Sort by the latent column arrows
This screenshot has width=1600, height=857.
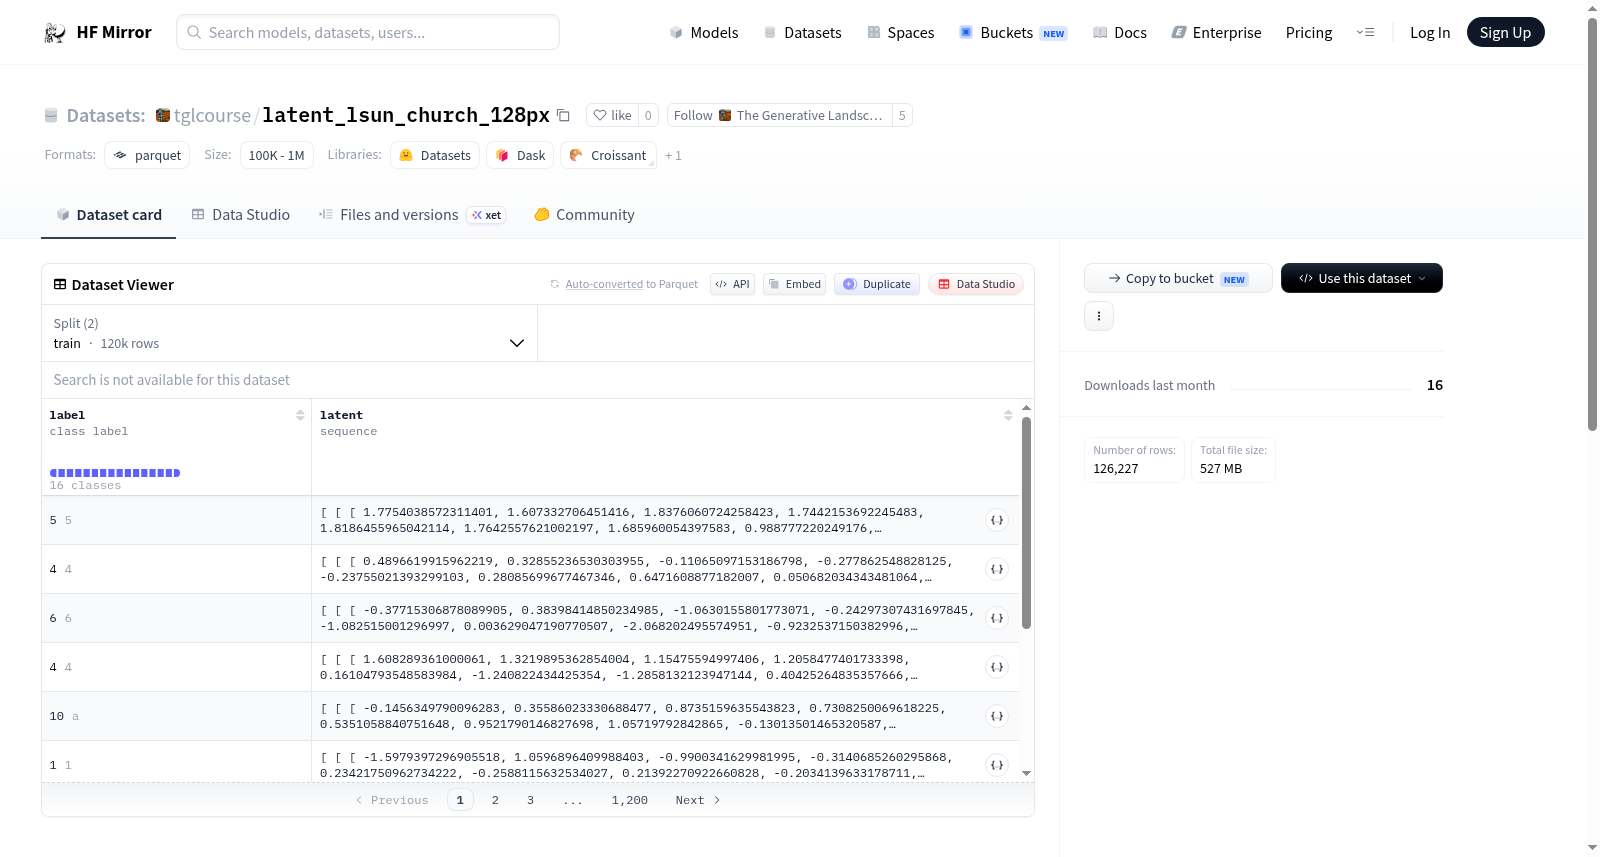1008,415
